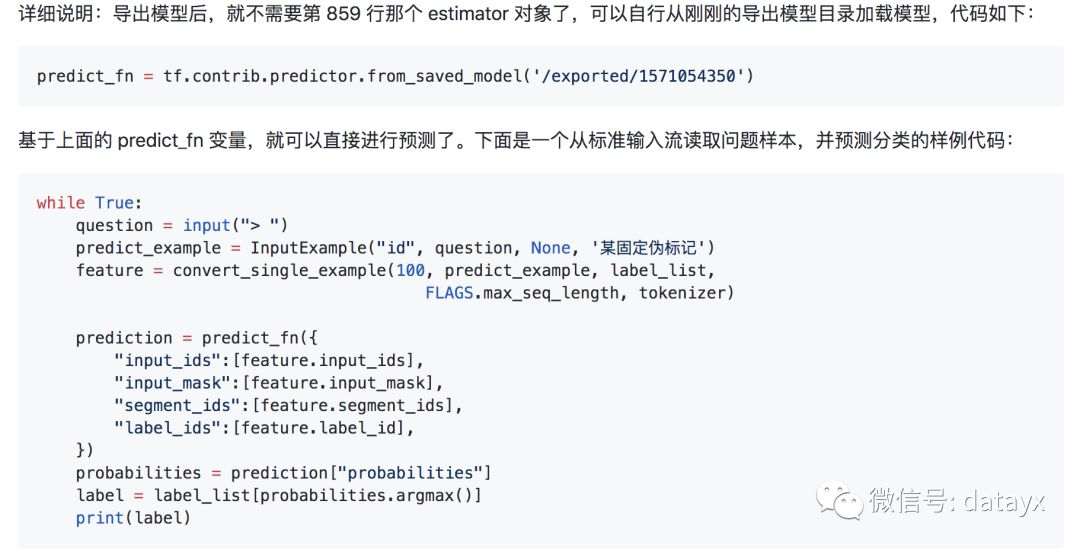Viewport: 1080px width, 552px height.
Task: Click the None argument in InputExample
Action: 550,248
